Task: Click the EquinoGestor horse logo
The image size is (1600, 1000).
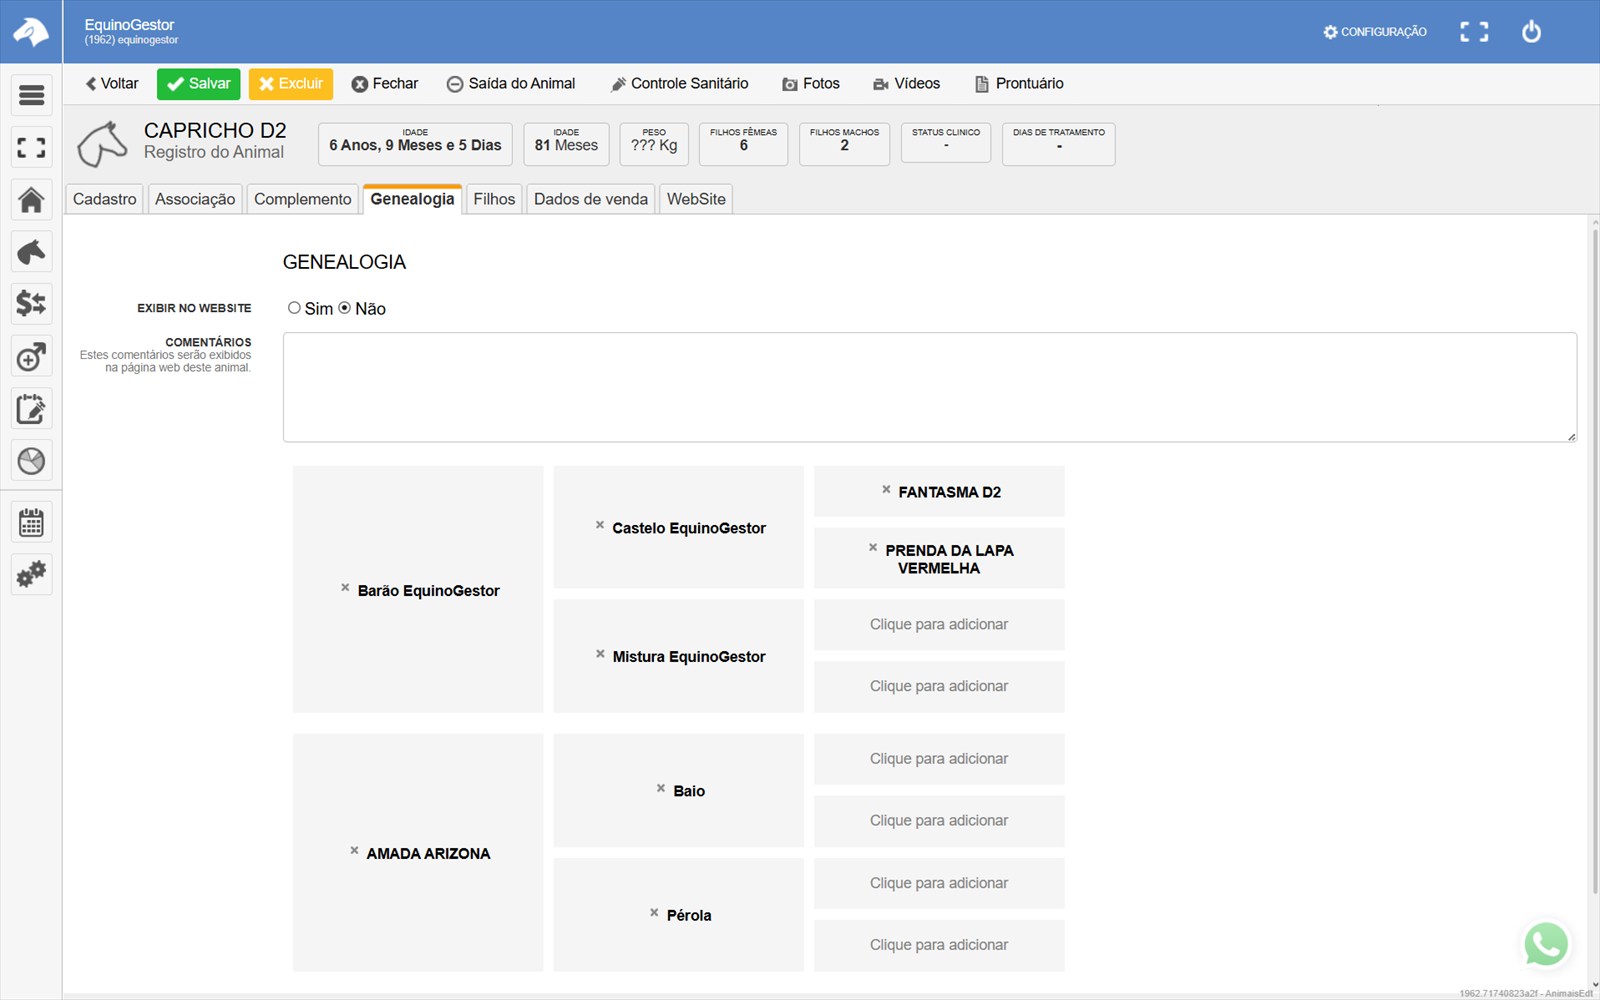Action: click(x=31, y=32)
